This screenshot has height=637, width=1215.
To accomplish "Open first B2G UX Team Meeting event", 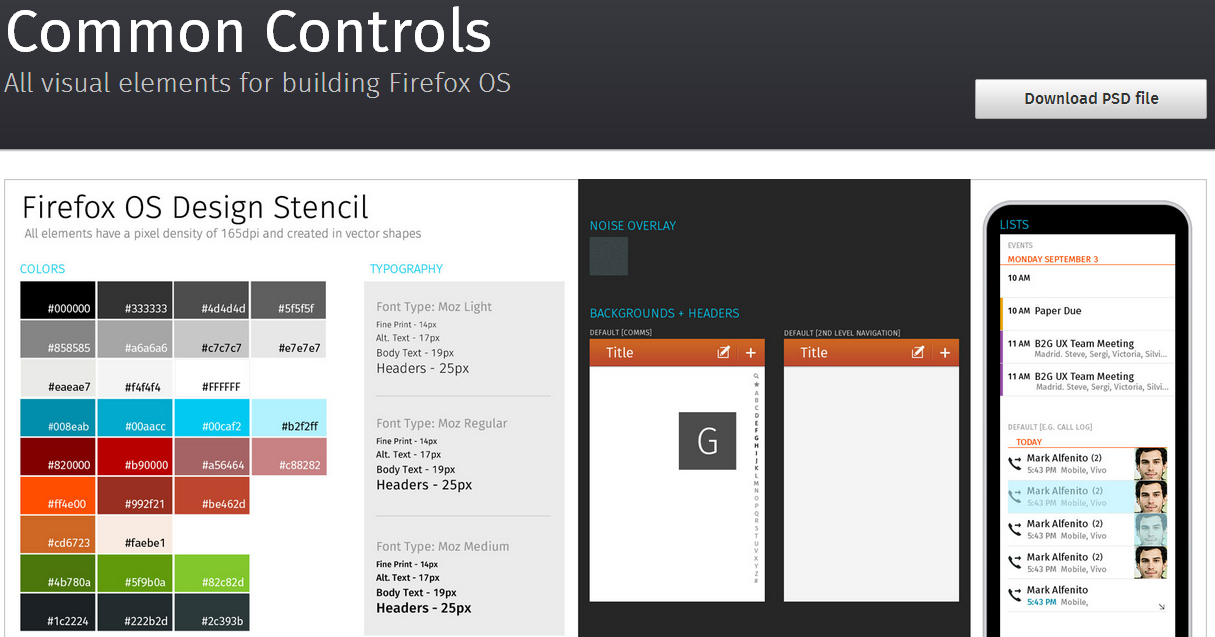I will 1086,348.
